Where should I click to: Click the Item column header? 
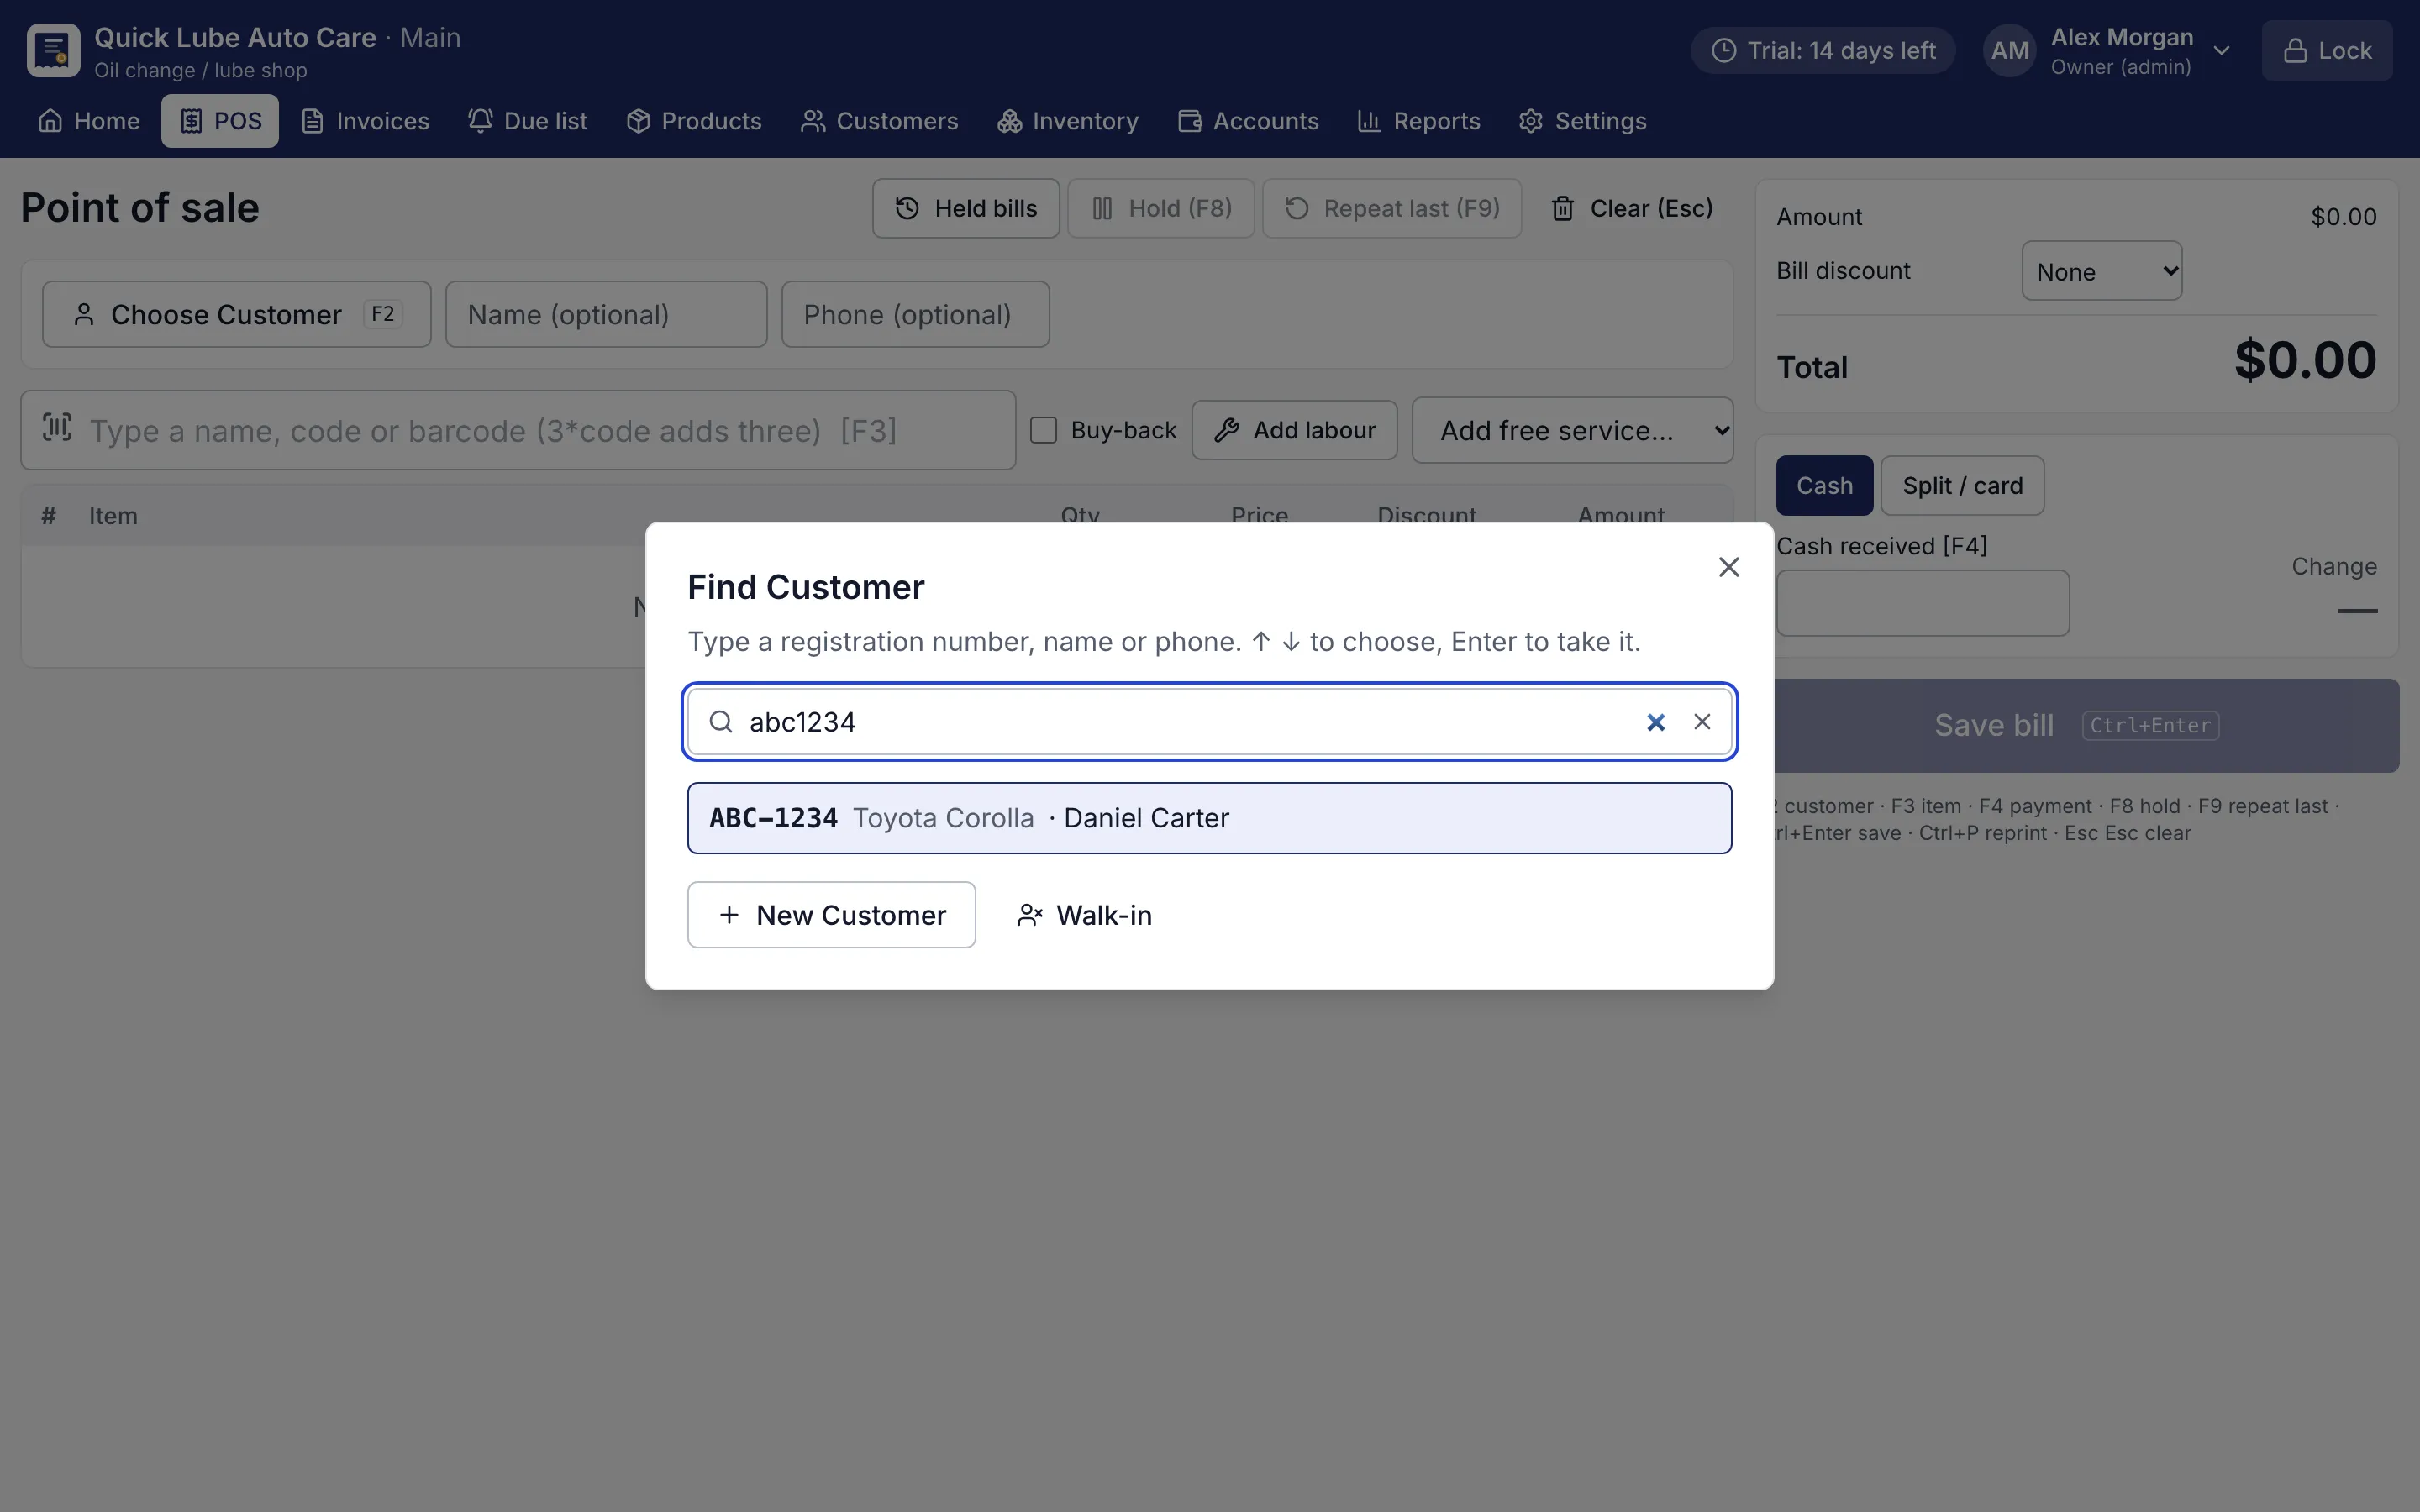pyautogui.click(x=113, y=516)
